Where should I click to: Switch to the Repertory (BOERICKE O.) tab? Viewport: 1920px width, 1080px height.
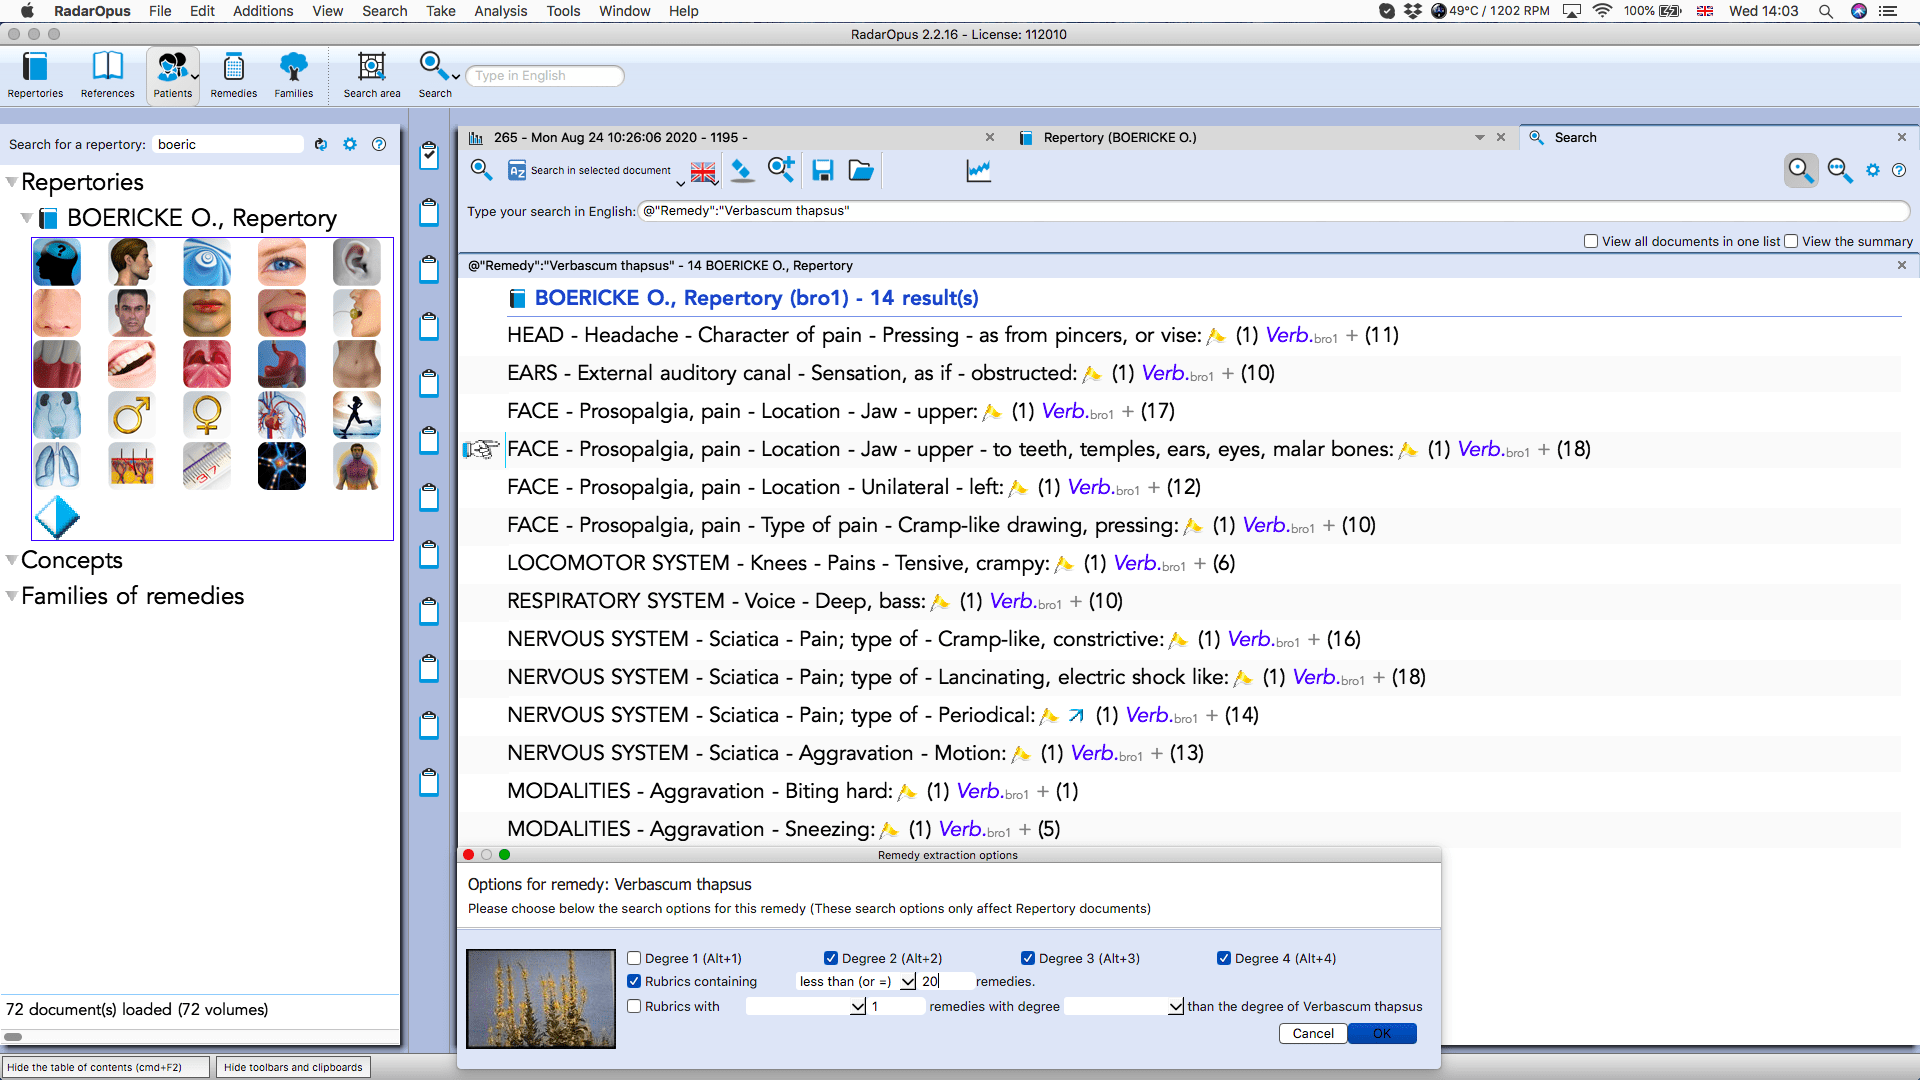point(1119,138)
